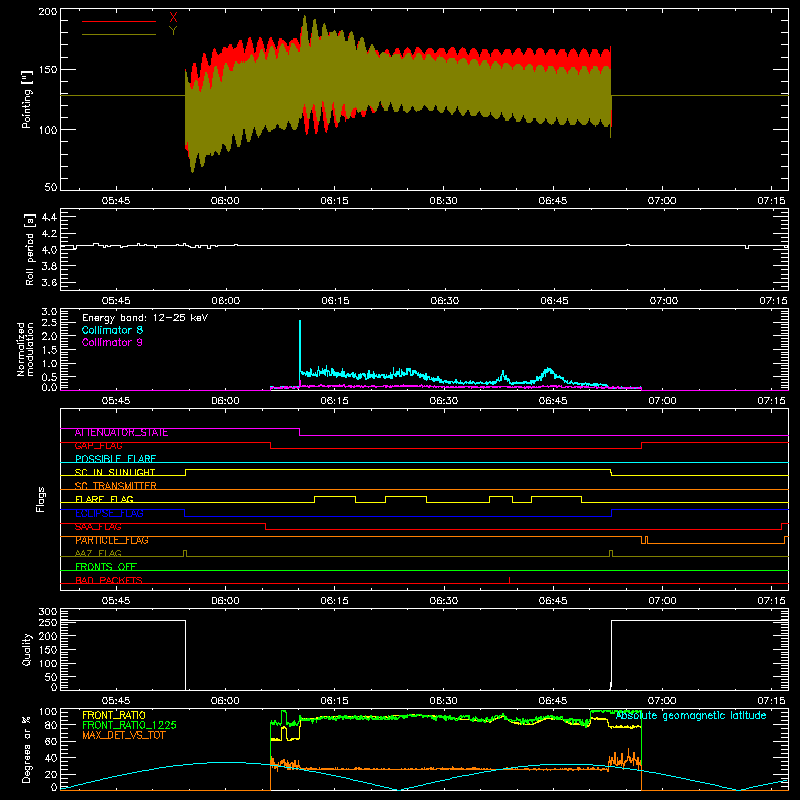Click the Flags axis title
Screen dimensions: 800x800
tap(40, 499)
